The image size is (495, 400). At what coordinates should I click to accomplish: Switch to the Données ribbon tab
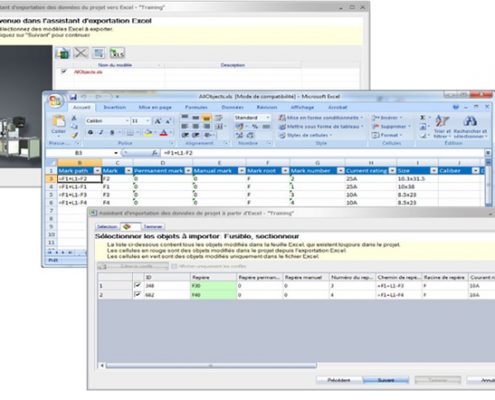tap(232, 107)
